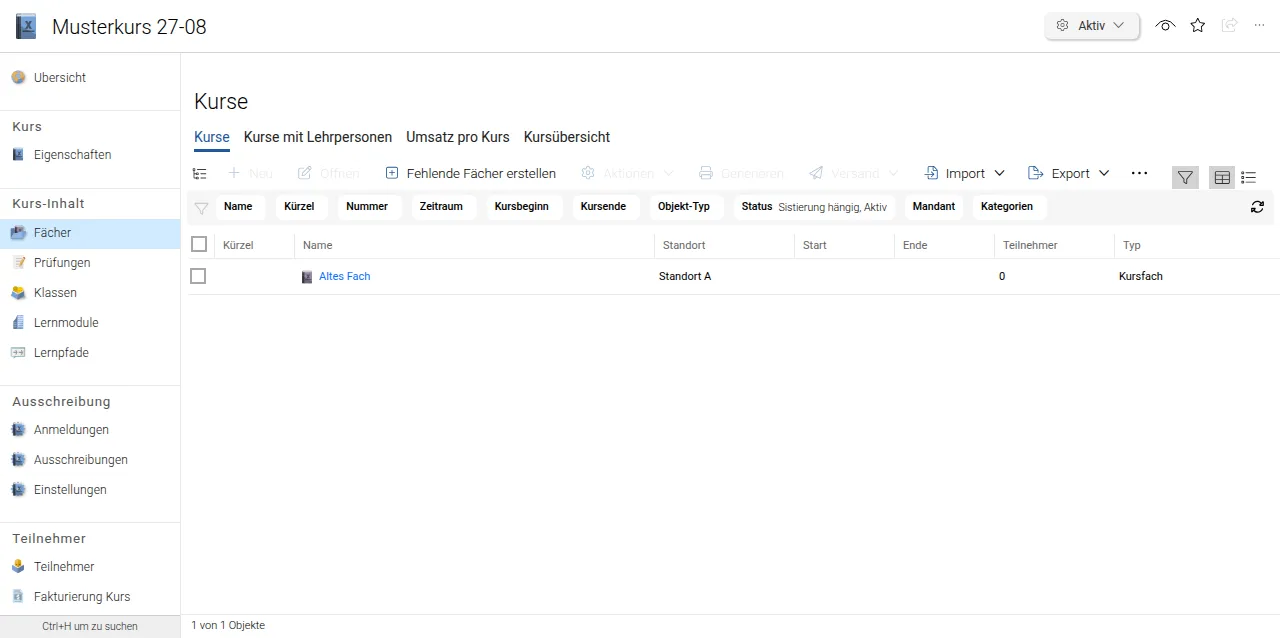Viewport: 1280px width, 638px height.
Task: Open the Altes Fach link
Action: point(344,277)
